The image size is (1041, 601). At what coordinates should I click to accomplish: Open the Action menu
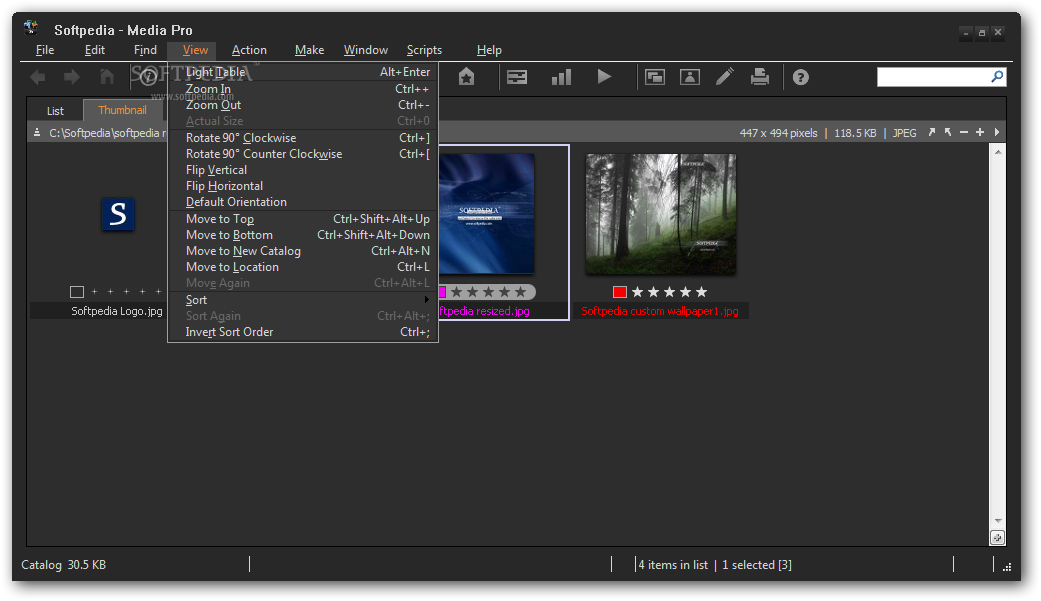(249, 50)
